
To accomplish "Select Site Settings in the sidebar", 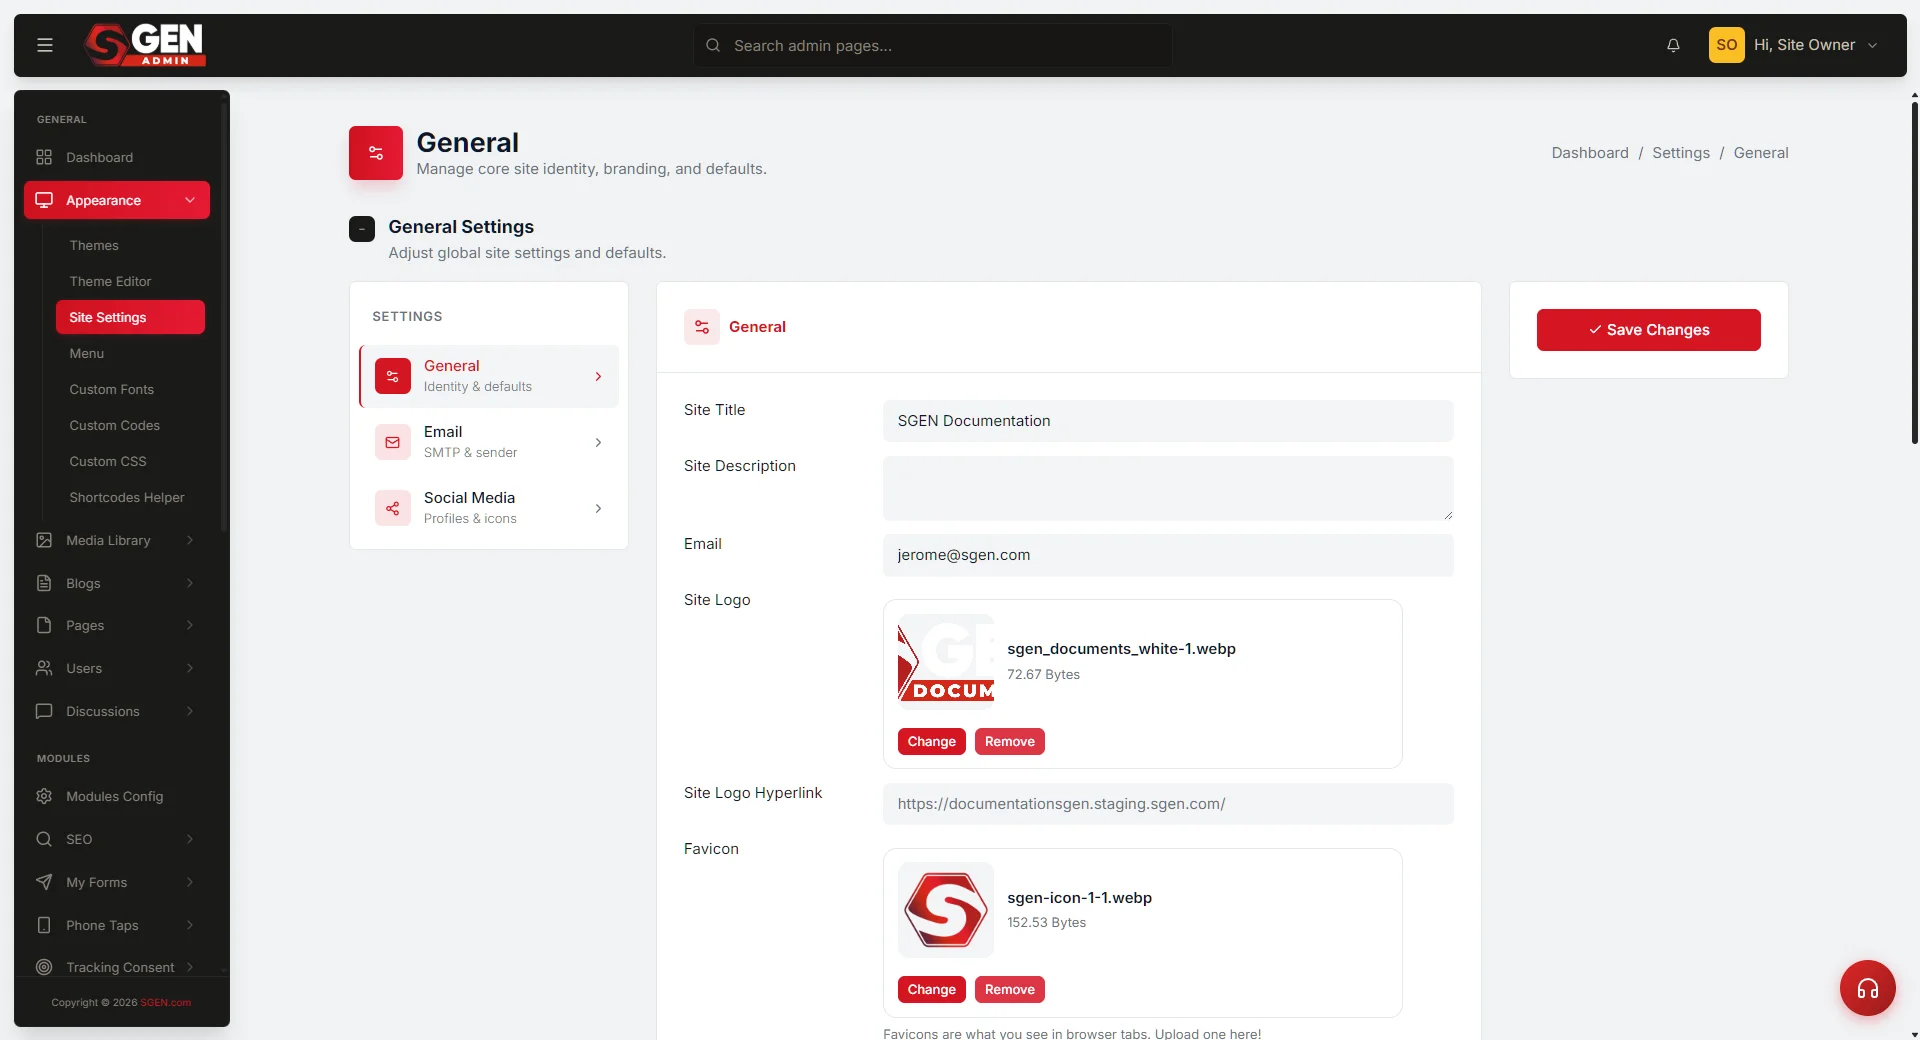I will 130,317.
